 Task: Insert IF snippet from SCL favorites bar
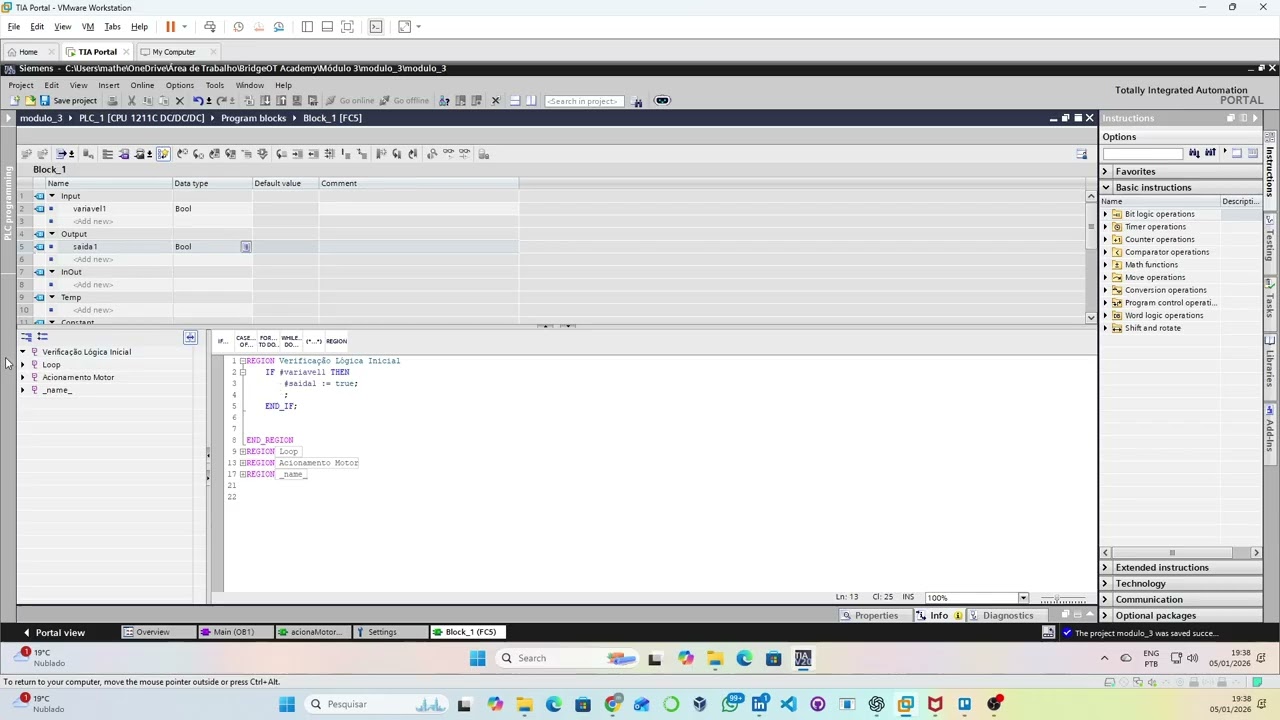[222, 342]
